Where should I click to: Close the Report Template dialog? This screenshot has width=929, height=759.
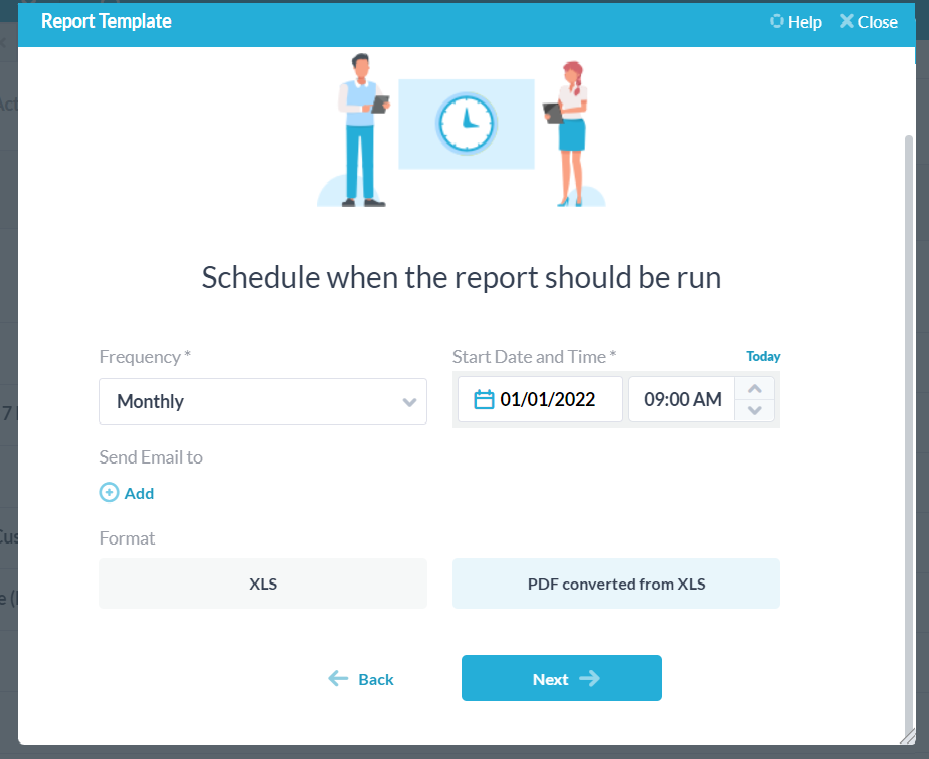[x=869, y=22]
